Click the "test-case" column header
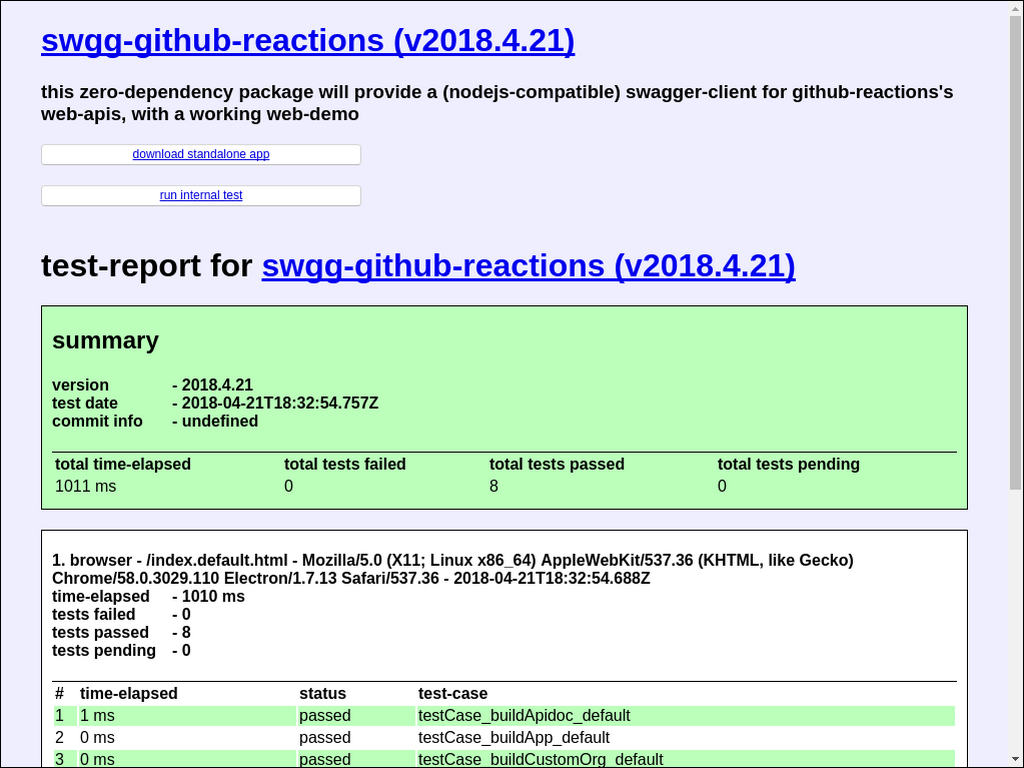This screenshot has width=1024, height=768. pos(453,694)
